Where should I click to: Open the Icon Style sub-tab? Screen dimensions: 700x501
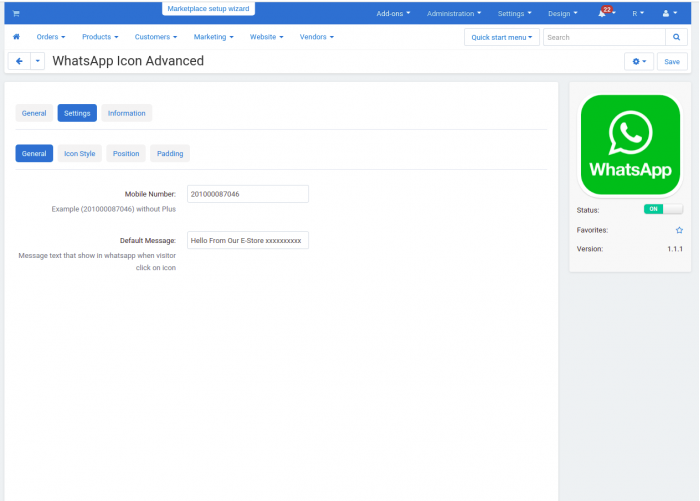click(x=79, y=153)
